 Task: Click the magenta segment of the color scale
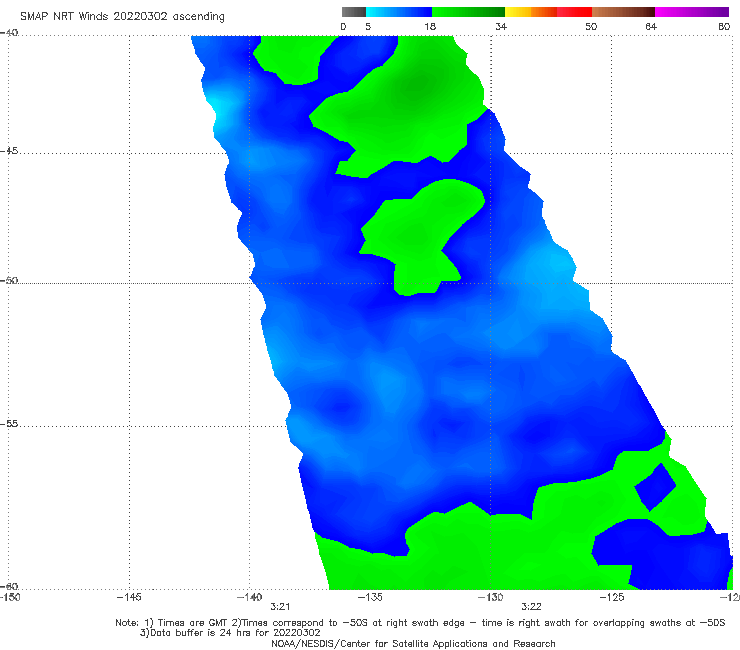692,12
